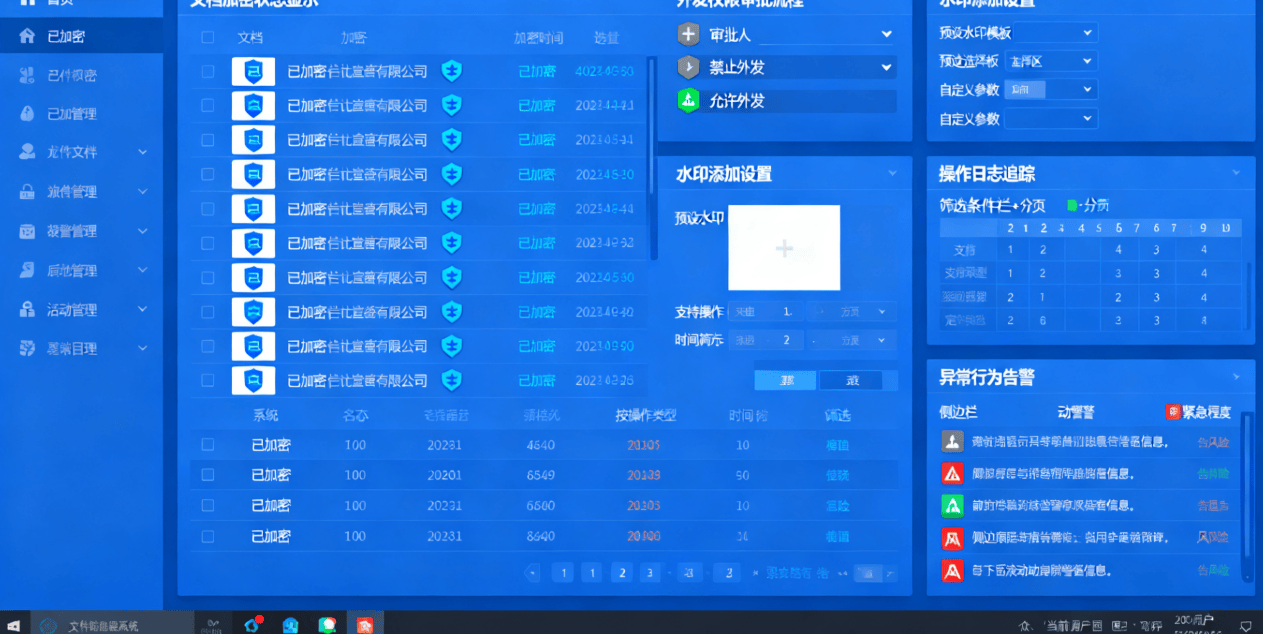Go to page 3 in the pagination bar
Screen dimensions: 1263x634
click(x=650, y=573)
